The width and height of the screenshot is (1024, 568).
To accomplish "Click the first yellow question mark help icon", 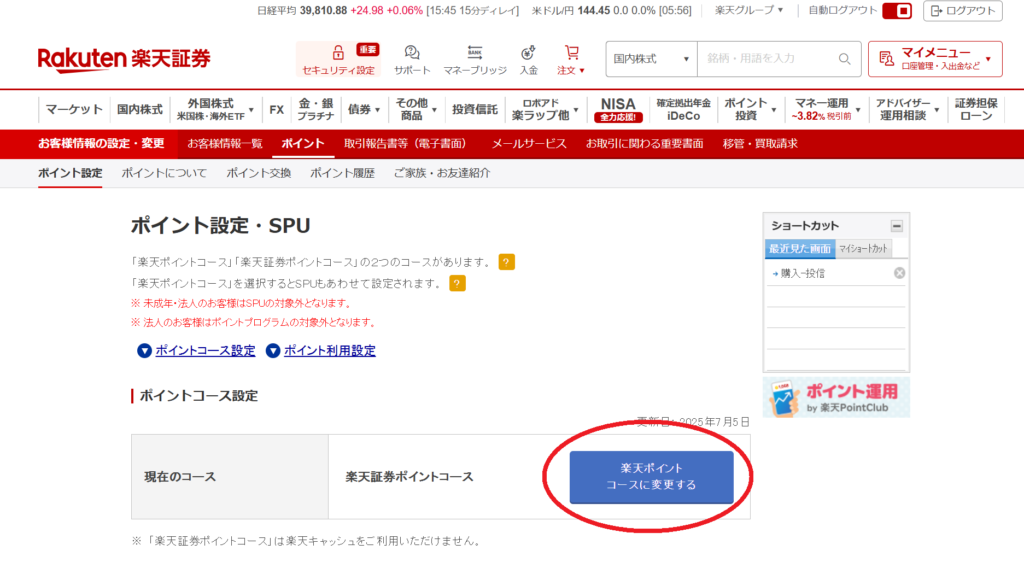I will [506, 262].
